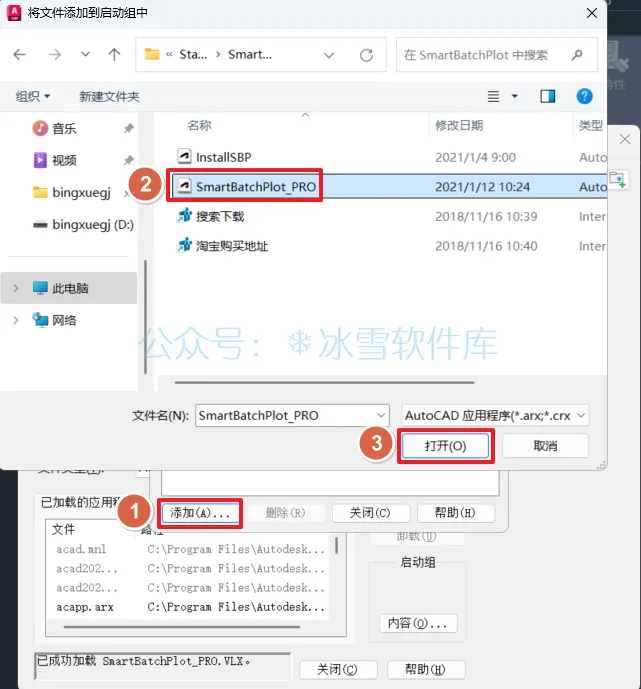Select acad.mnl in loaded applications list
Screen dimensions: 641x689
[81, 549]
